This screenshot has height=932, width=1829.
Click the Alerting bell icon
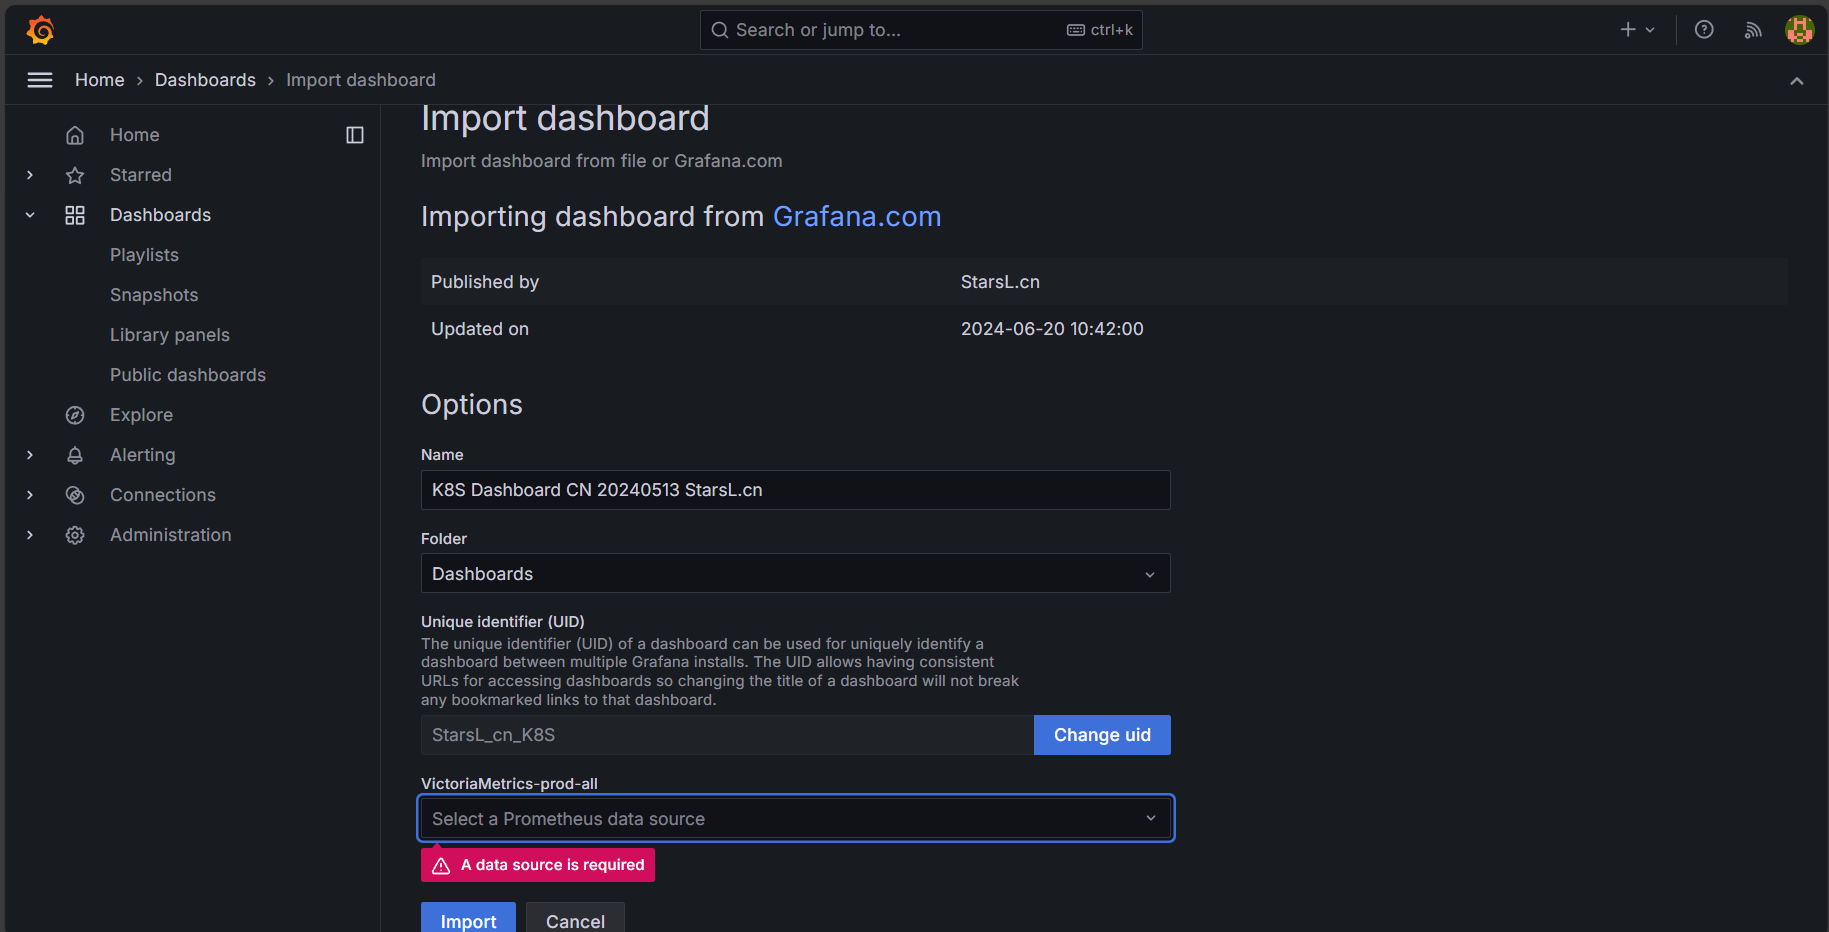[75, 455]
